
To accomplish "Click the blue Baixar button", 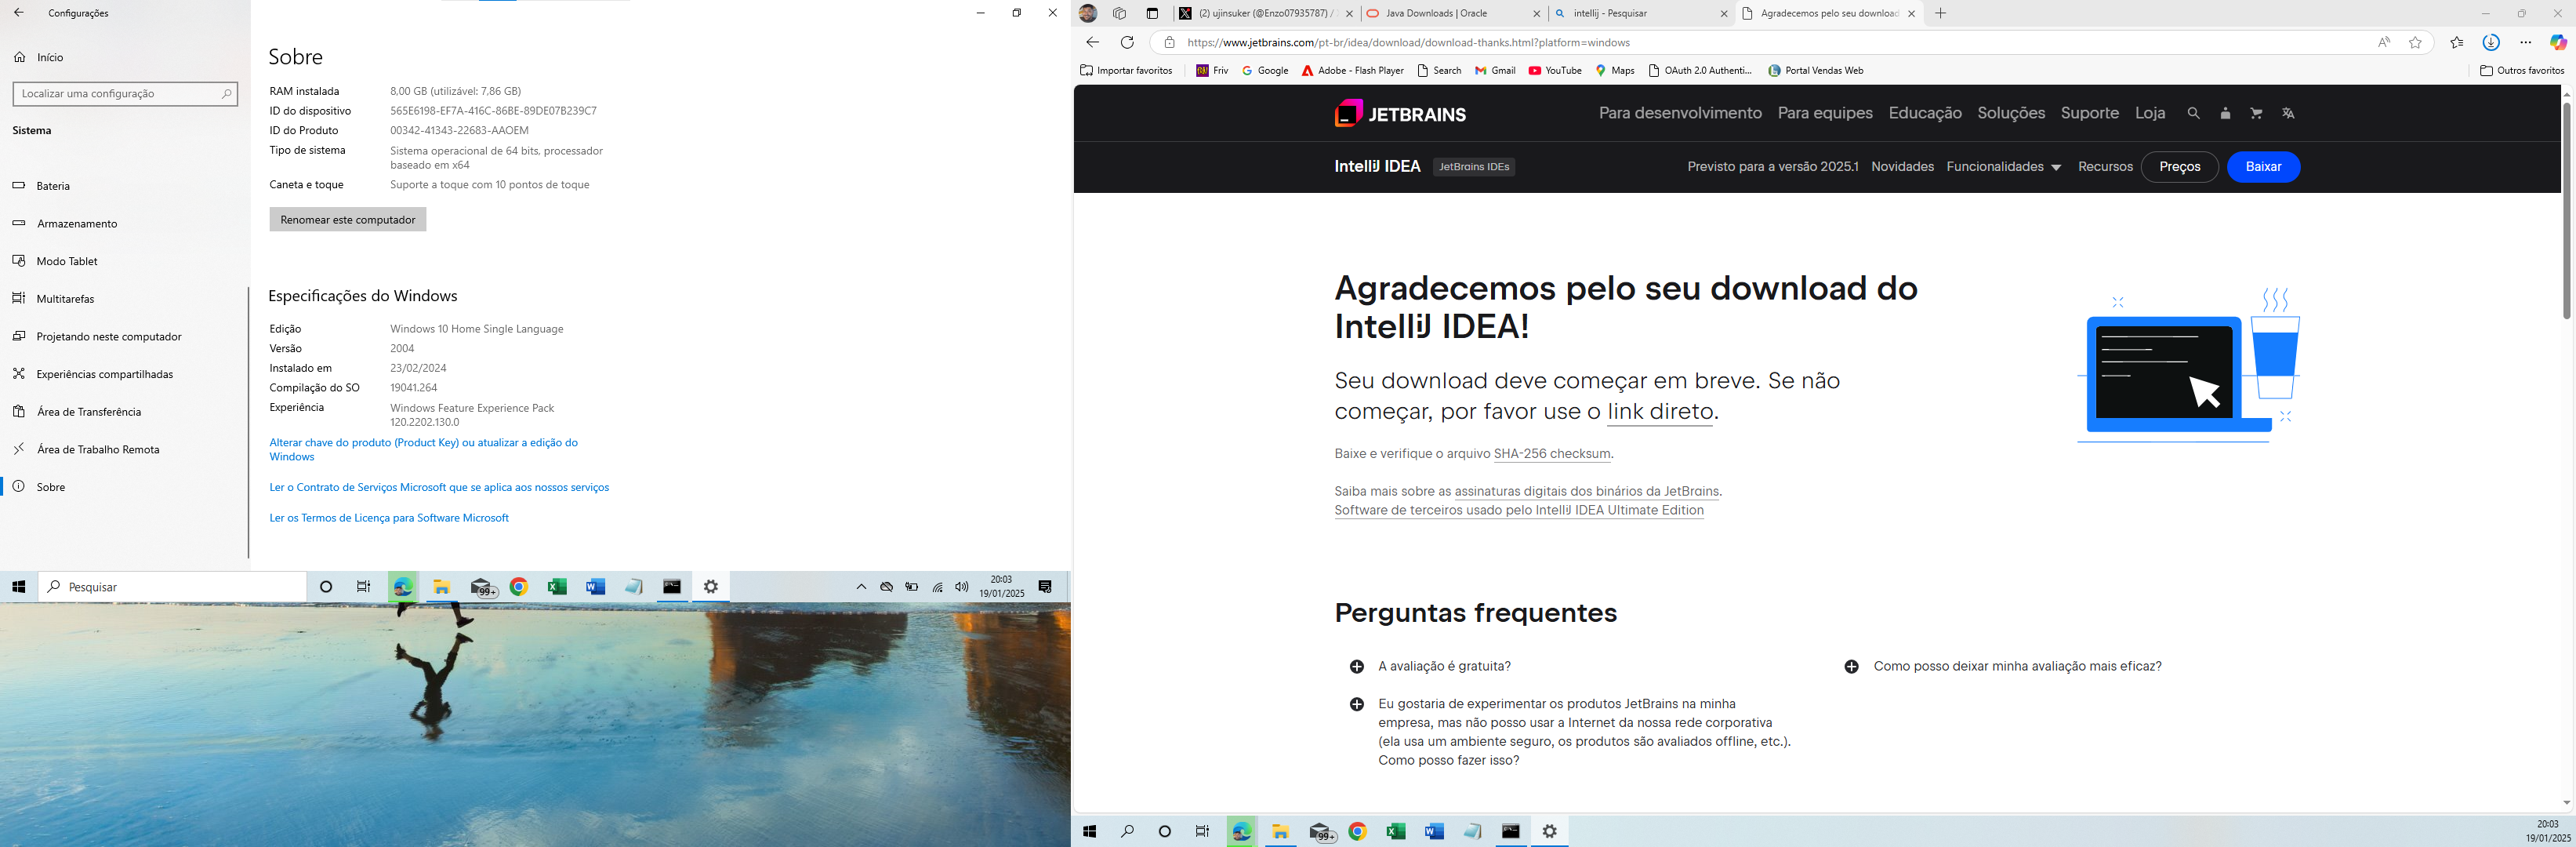I will pyautogui.click(x=2263, y=167).
